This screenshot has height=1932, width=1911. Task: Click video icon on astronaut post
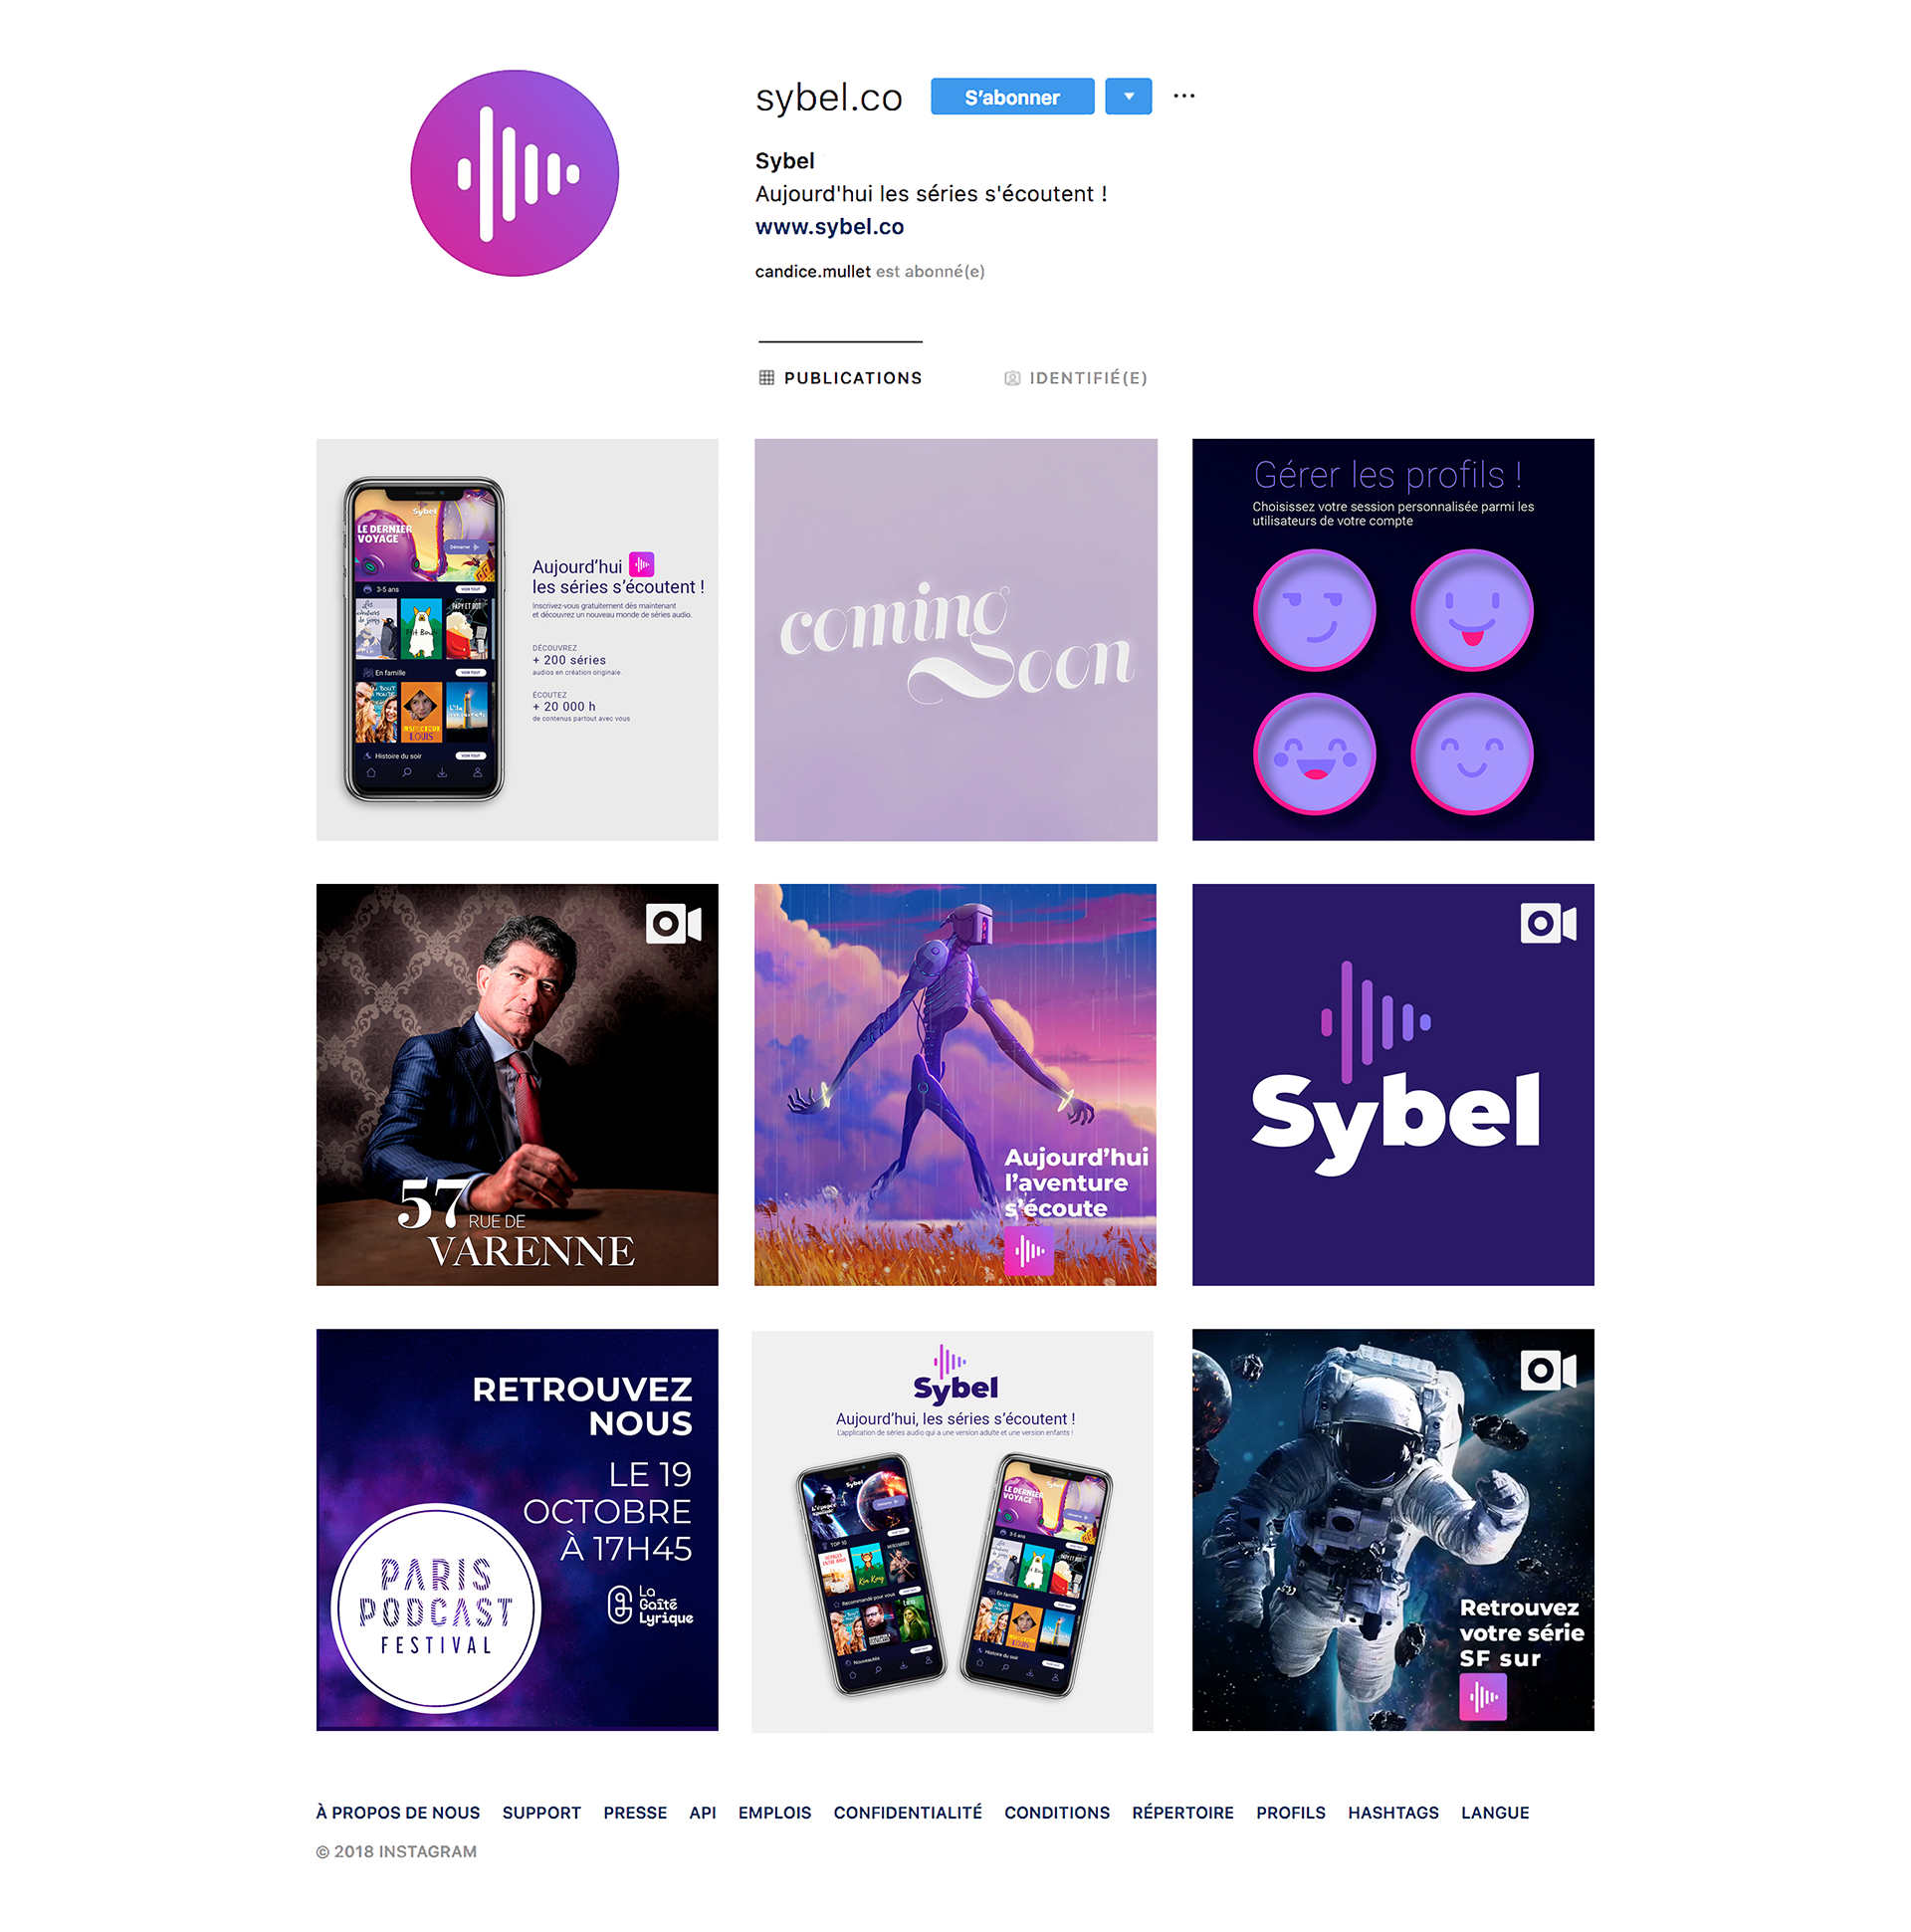tap(1548, 1369)
